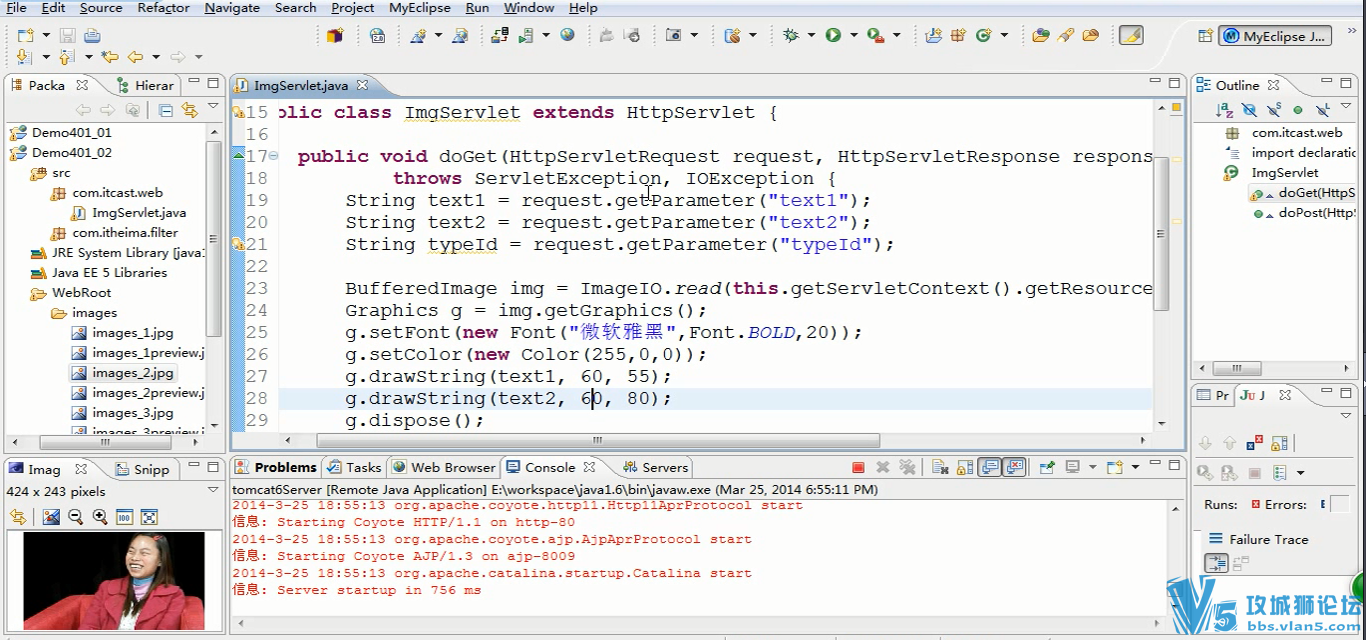Click the capture screenshot camera icon

pyautogui.click(x=673, y=36)
